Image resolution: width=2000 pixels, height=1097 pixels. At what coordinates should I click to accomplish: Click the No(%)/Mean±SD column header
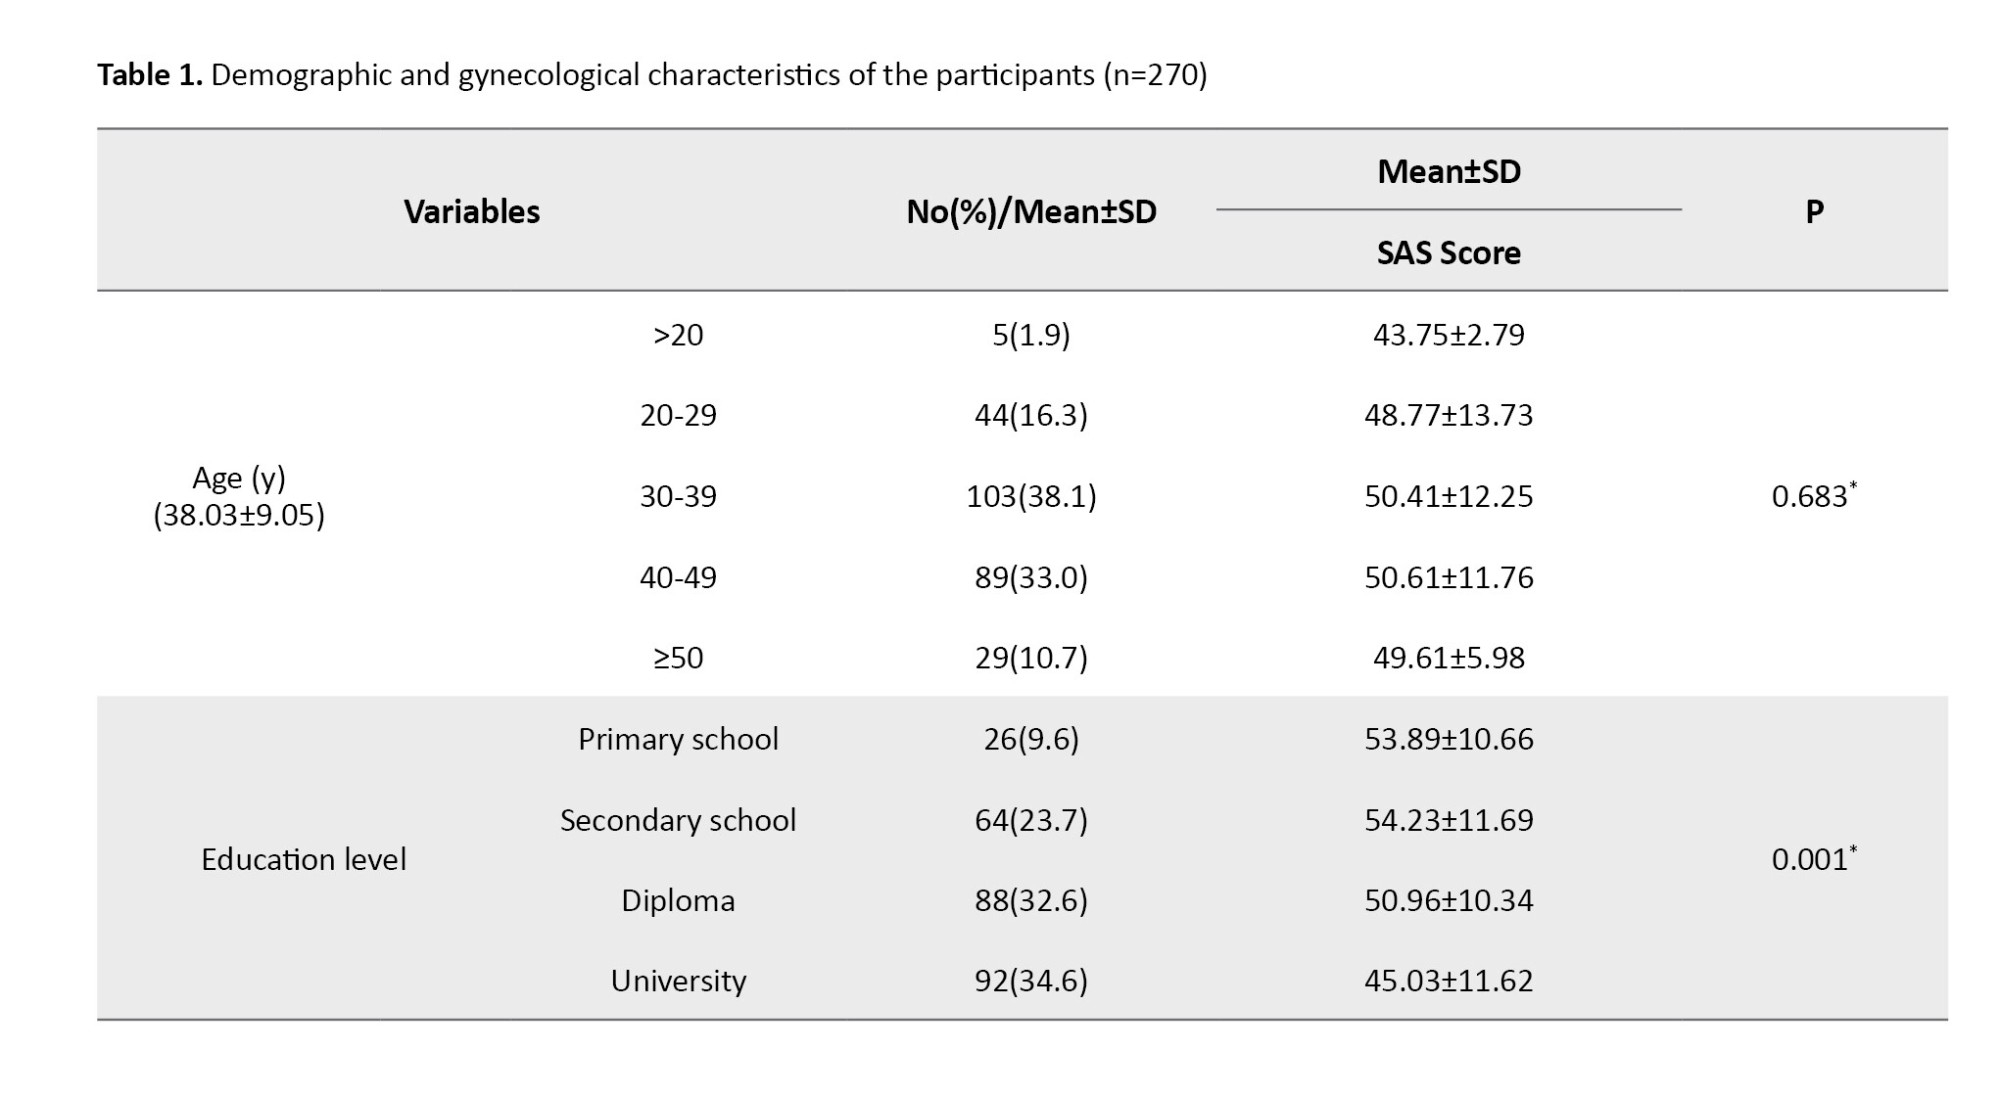[x=1031, y=211]
